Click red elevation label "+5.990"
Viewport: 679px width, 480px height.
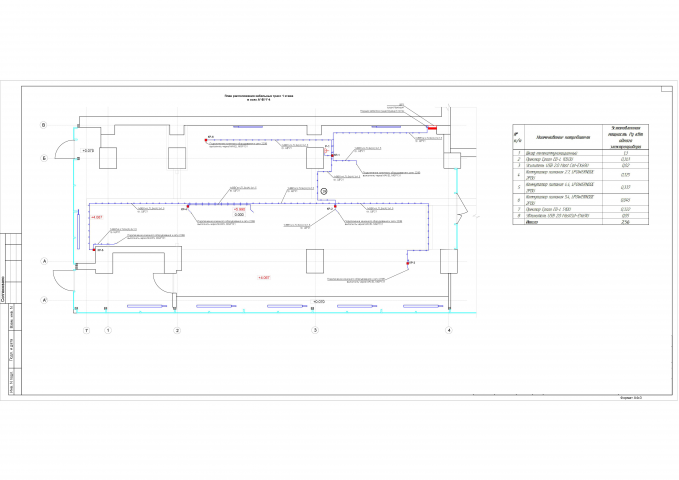239,209
